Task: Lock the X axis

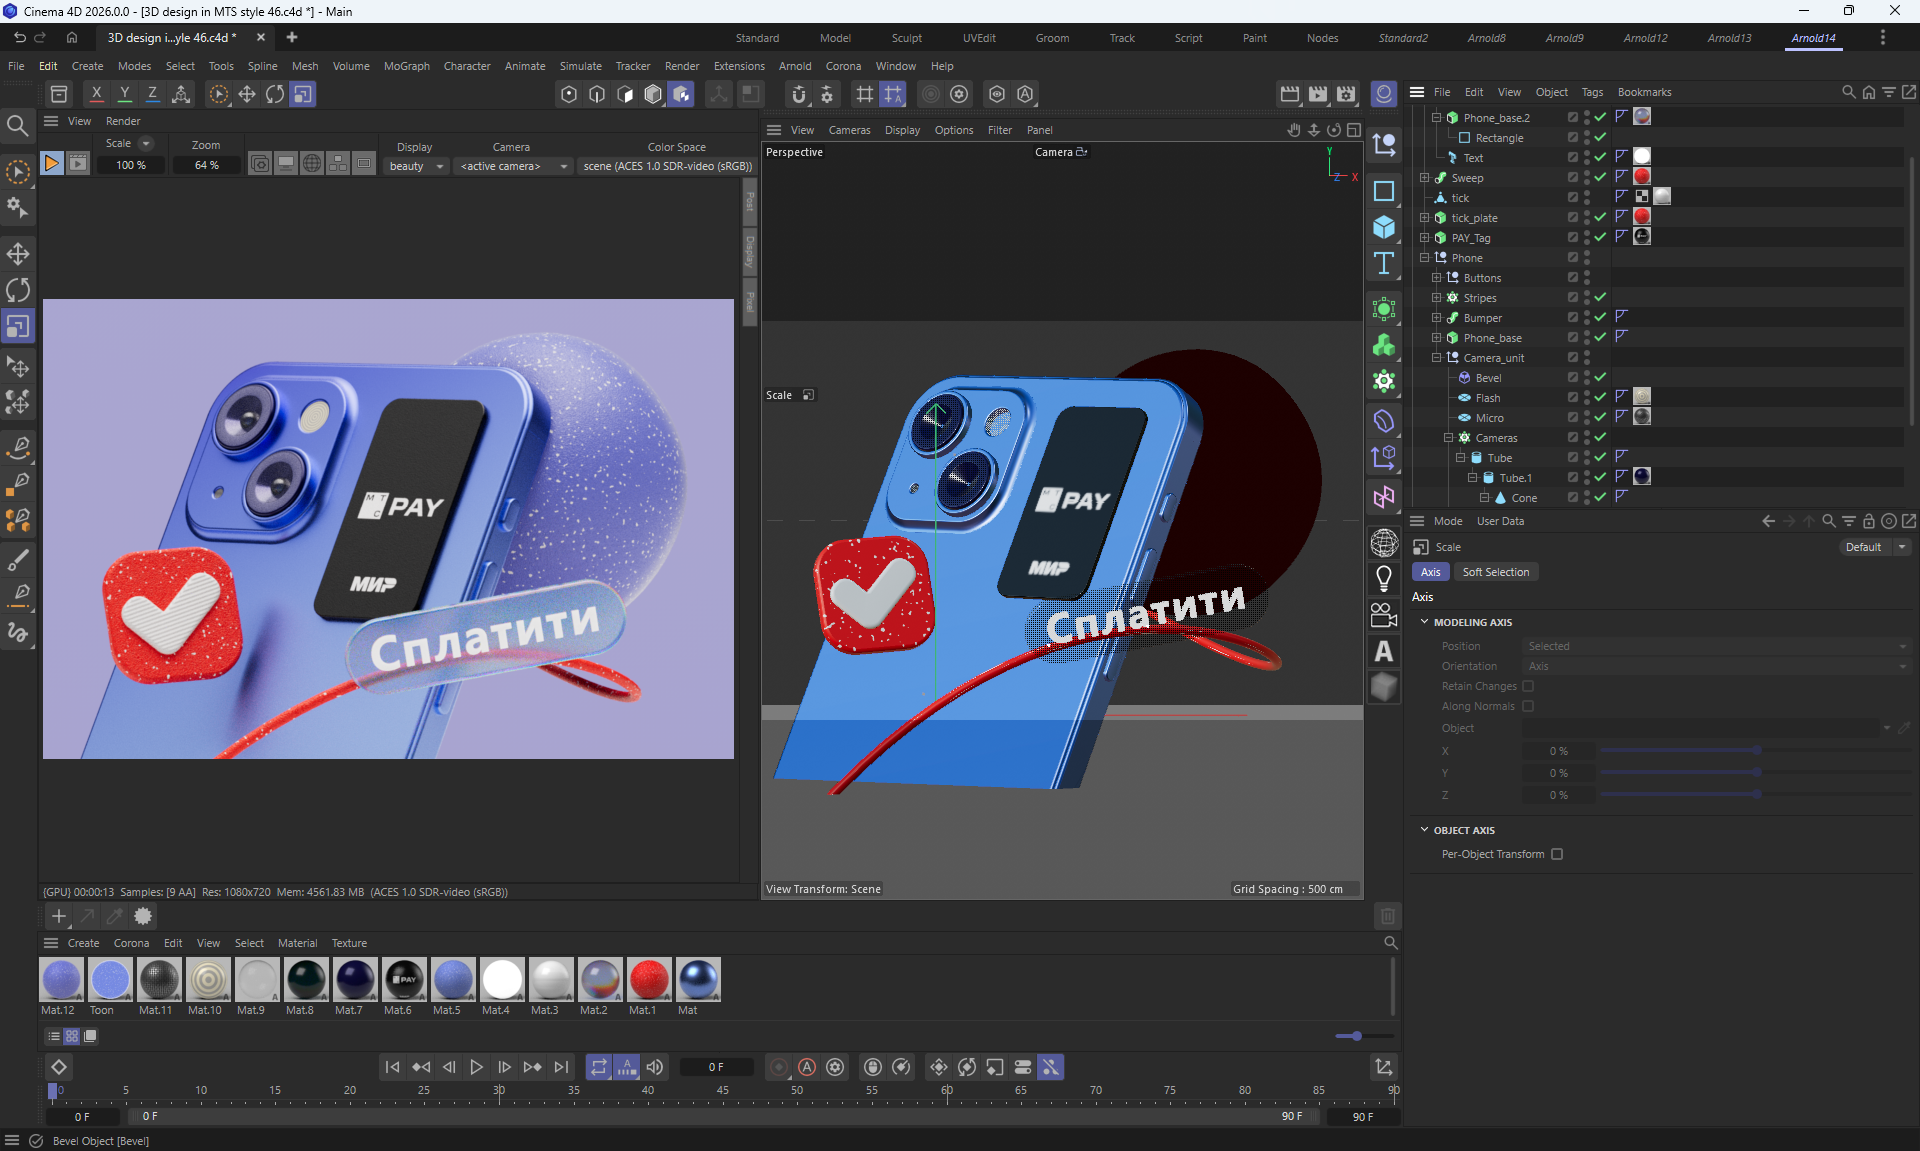Action: pos(96,94)
